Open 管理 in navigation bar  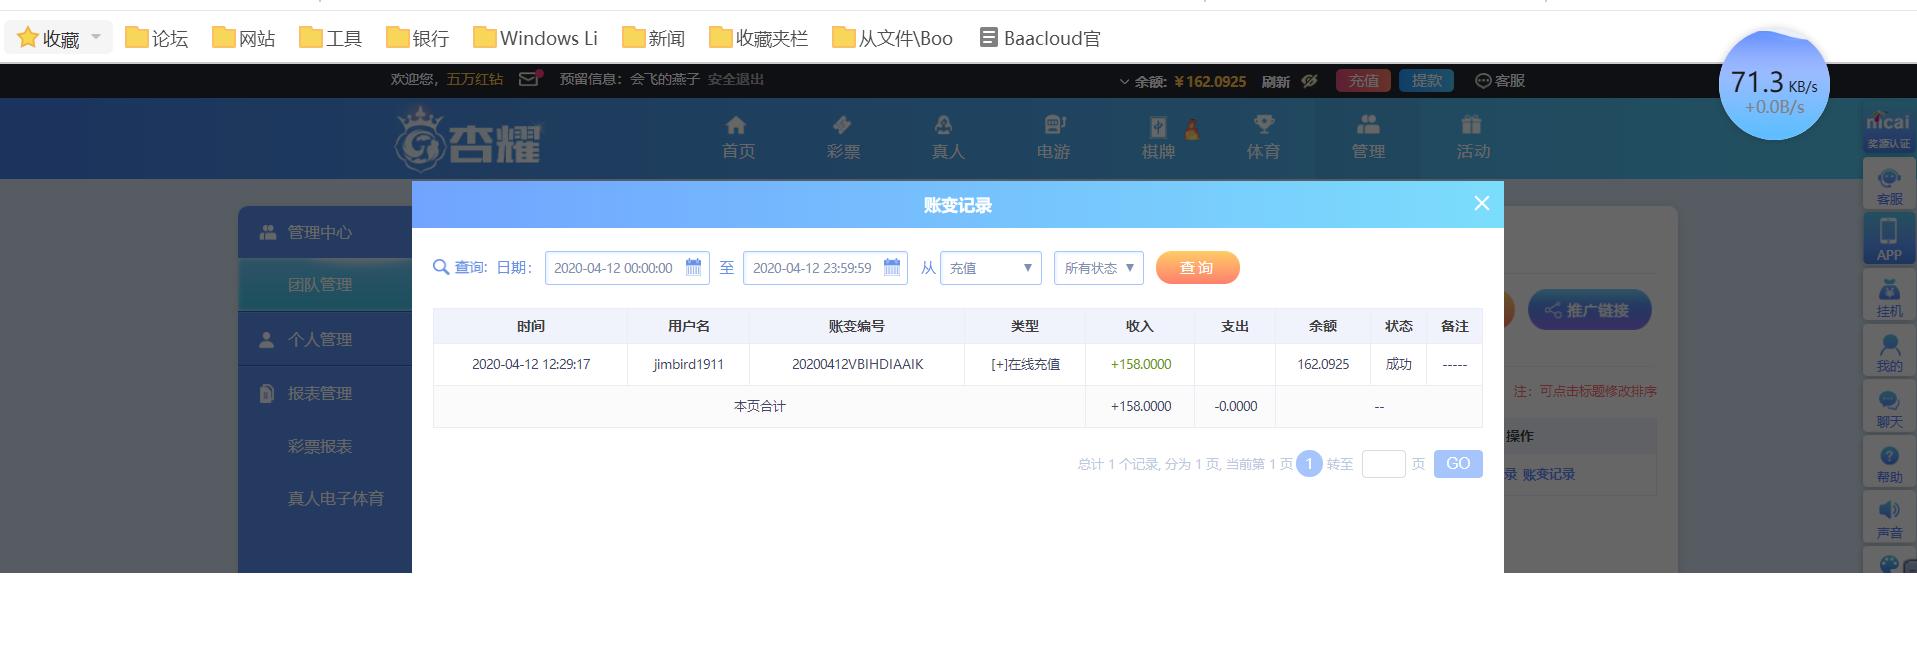tap(1368, 138)
